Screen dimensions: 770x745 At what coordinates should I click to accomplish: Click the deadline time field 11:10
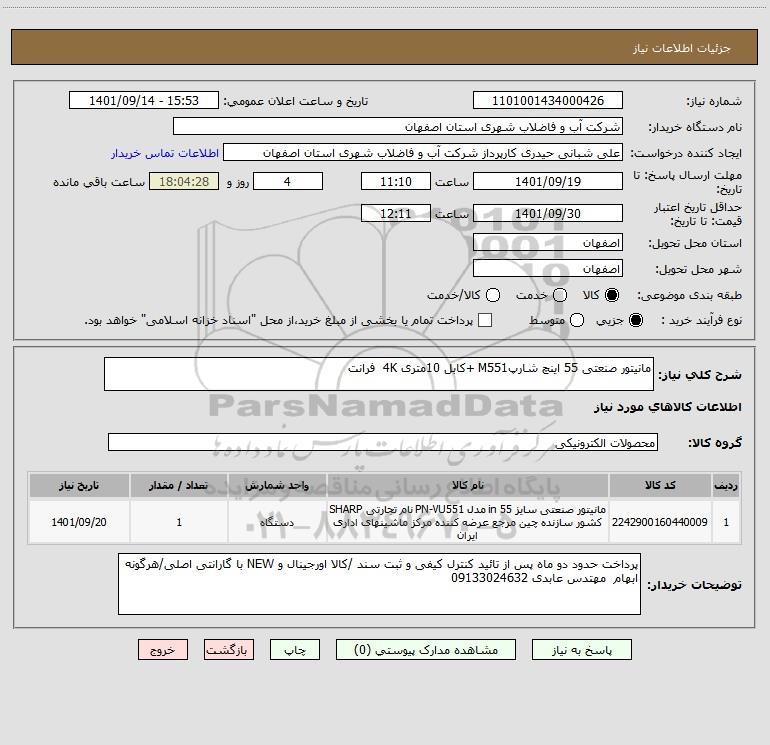[396, 181]
